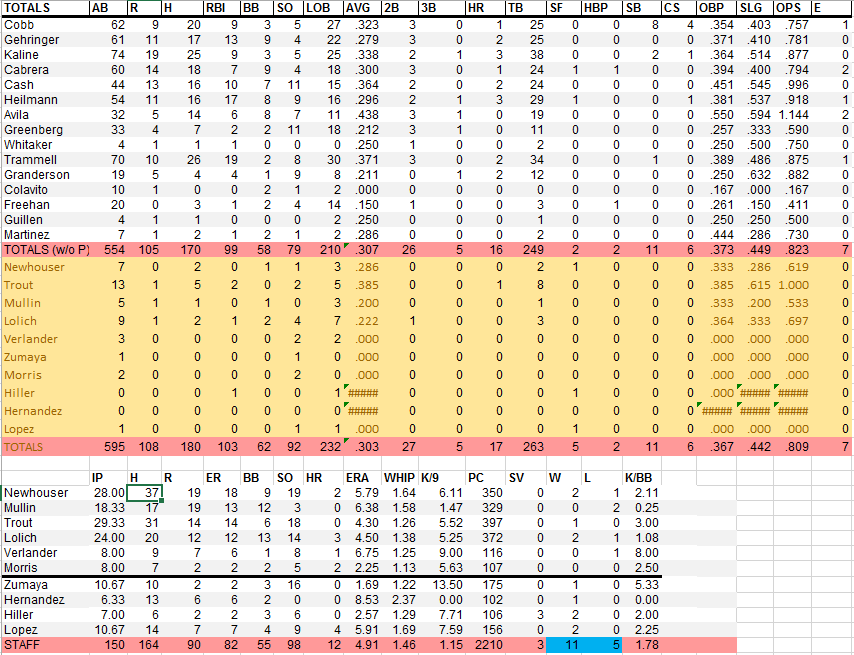Click the ERA pitching column header
The height and width of the screenshot is (655, 854).
pyautogui.click(x=357, y=478)
